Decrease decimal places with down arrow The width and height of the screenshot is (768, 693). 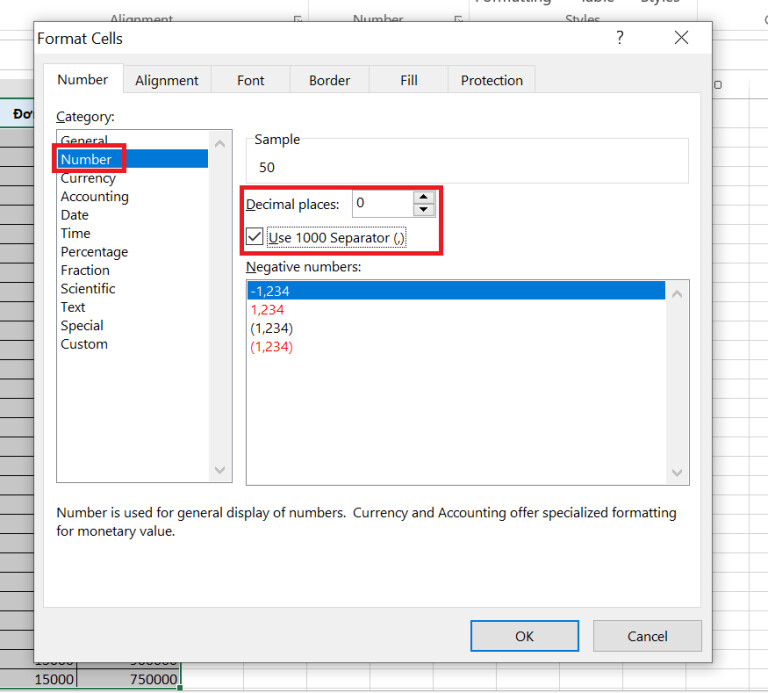pos(424,210)
